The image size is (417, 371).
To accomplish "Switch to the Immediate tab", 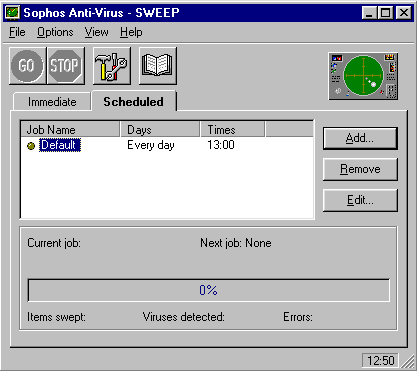I will tap(52, 102).
